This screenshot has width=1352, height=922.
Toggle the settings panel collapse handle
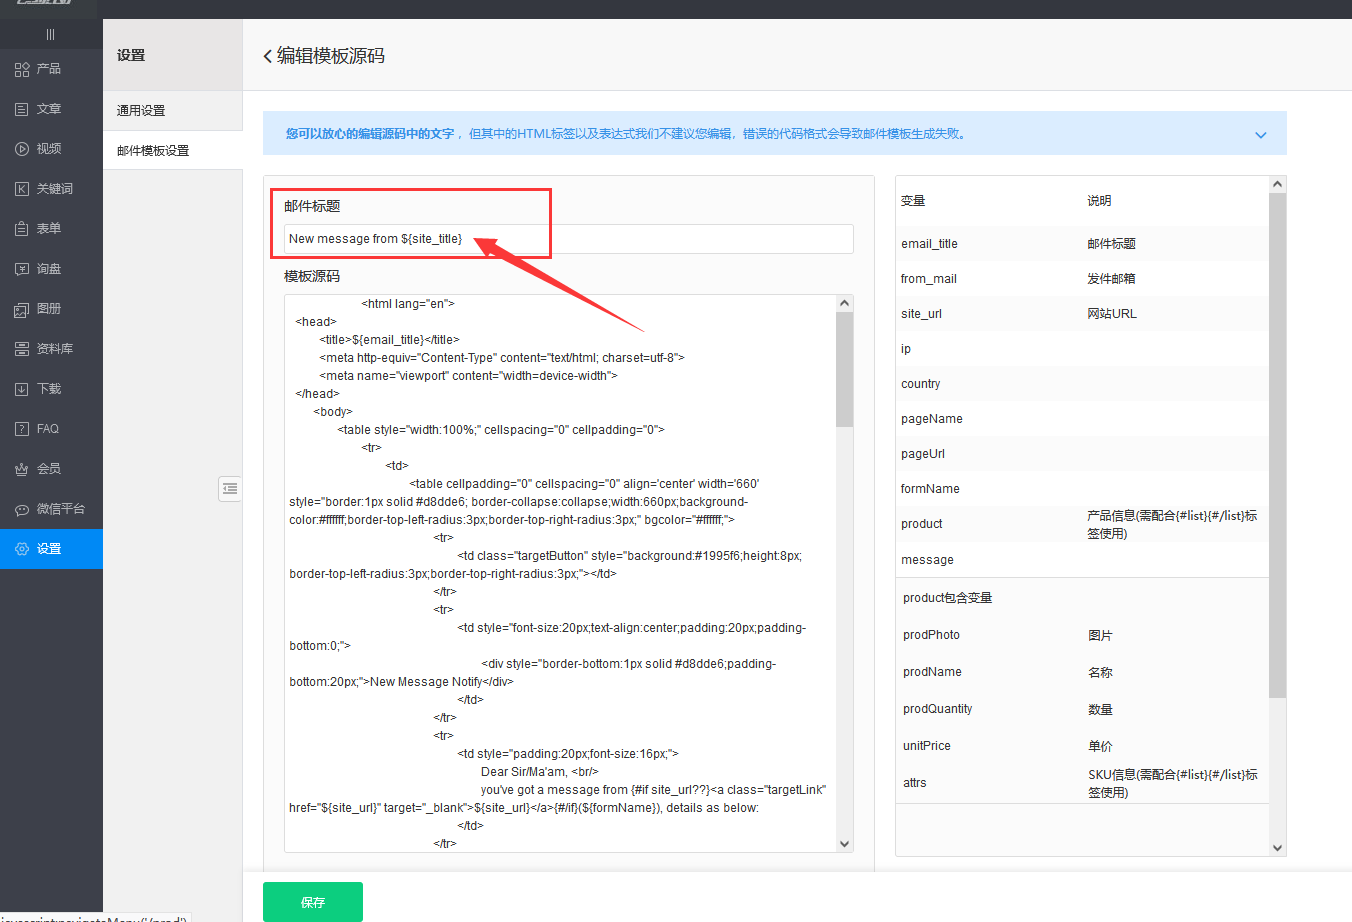tap(230, 488)
